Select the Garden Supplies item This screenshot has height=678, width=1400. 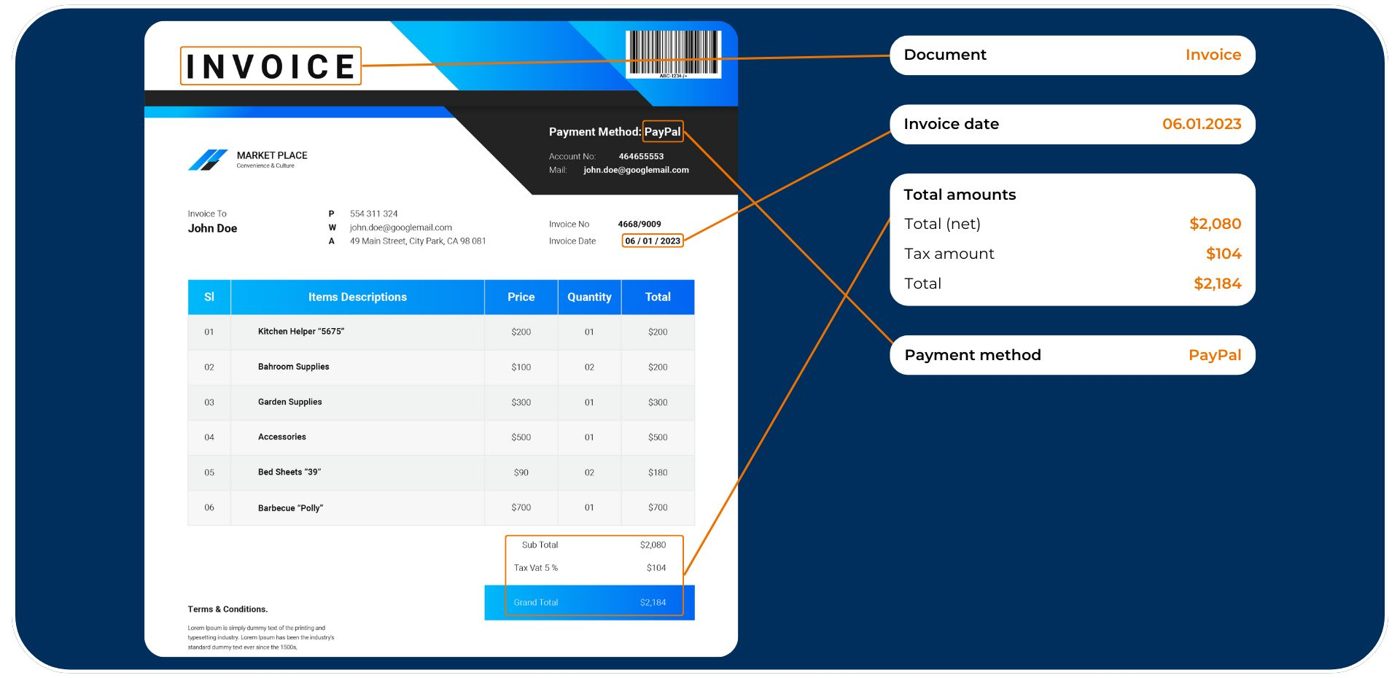point(290,402)
